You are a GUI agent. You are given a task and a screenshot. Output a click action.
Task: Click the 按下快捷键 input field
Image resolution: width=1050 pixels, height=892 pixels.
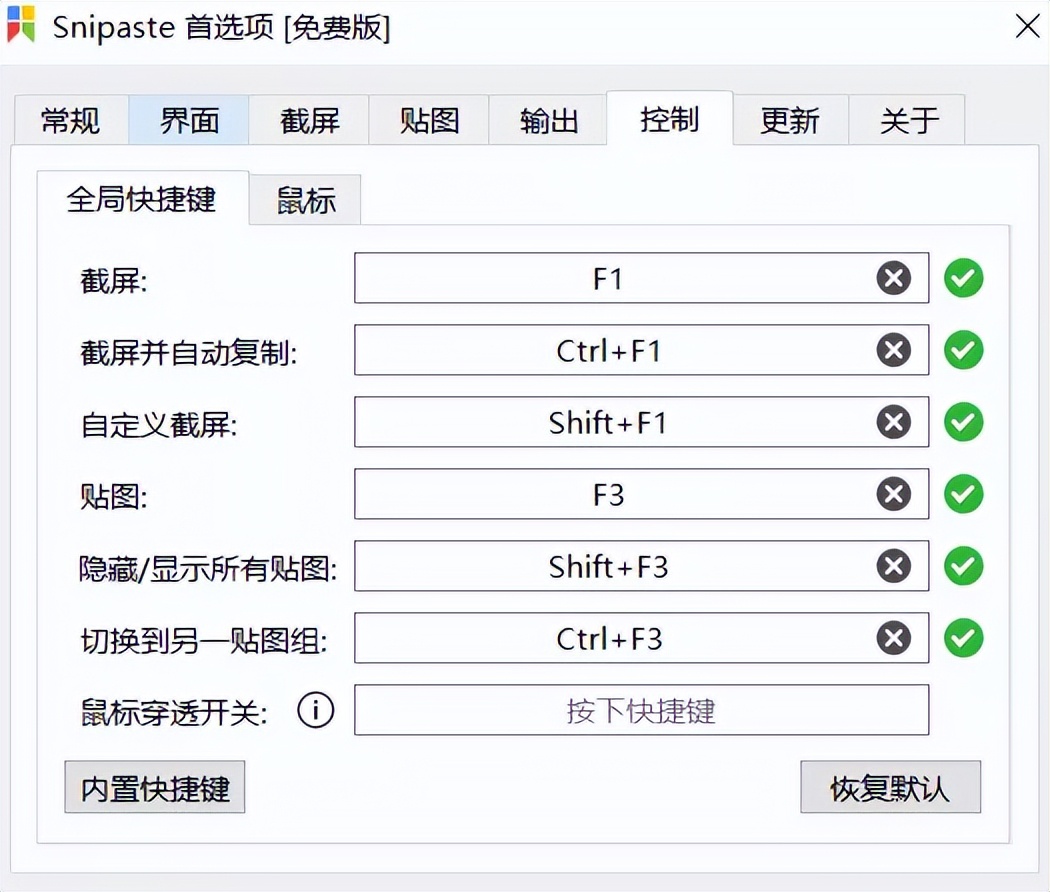[641, 710]
